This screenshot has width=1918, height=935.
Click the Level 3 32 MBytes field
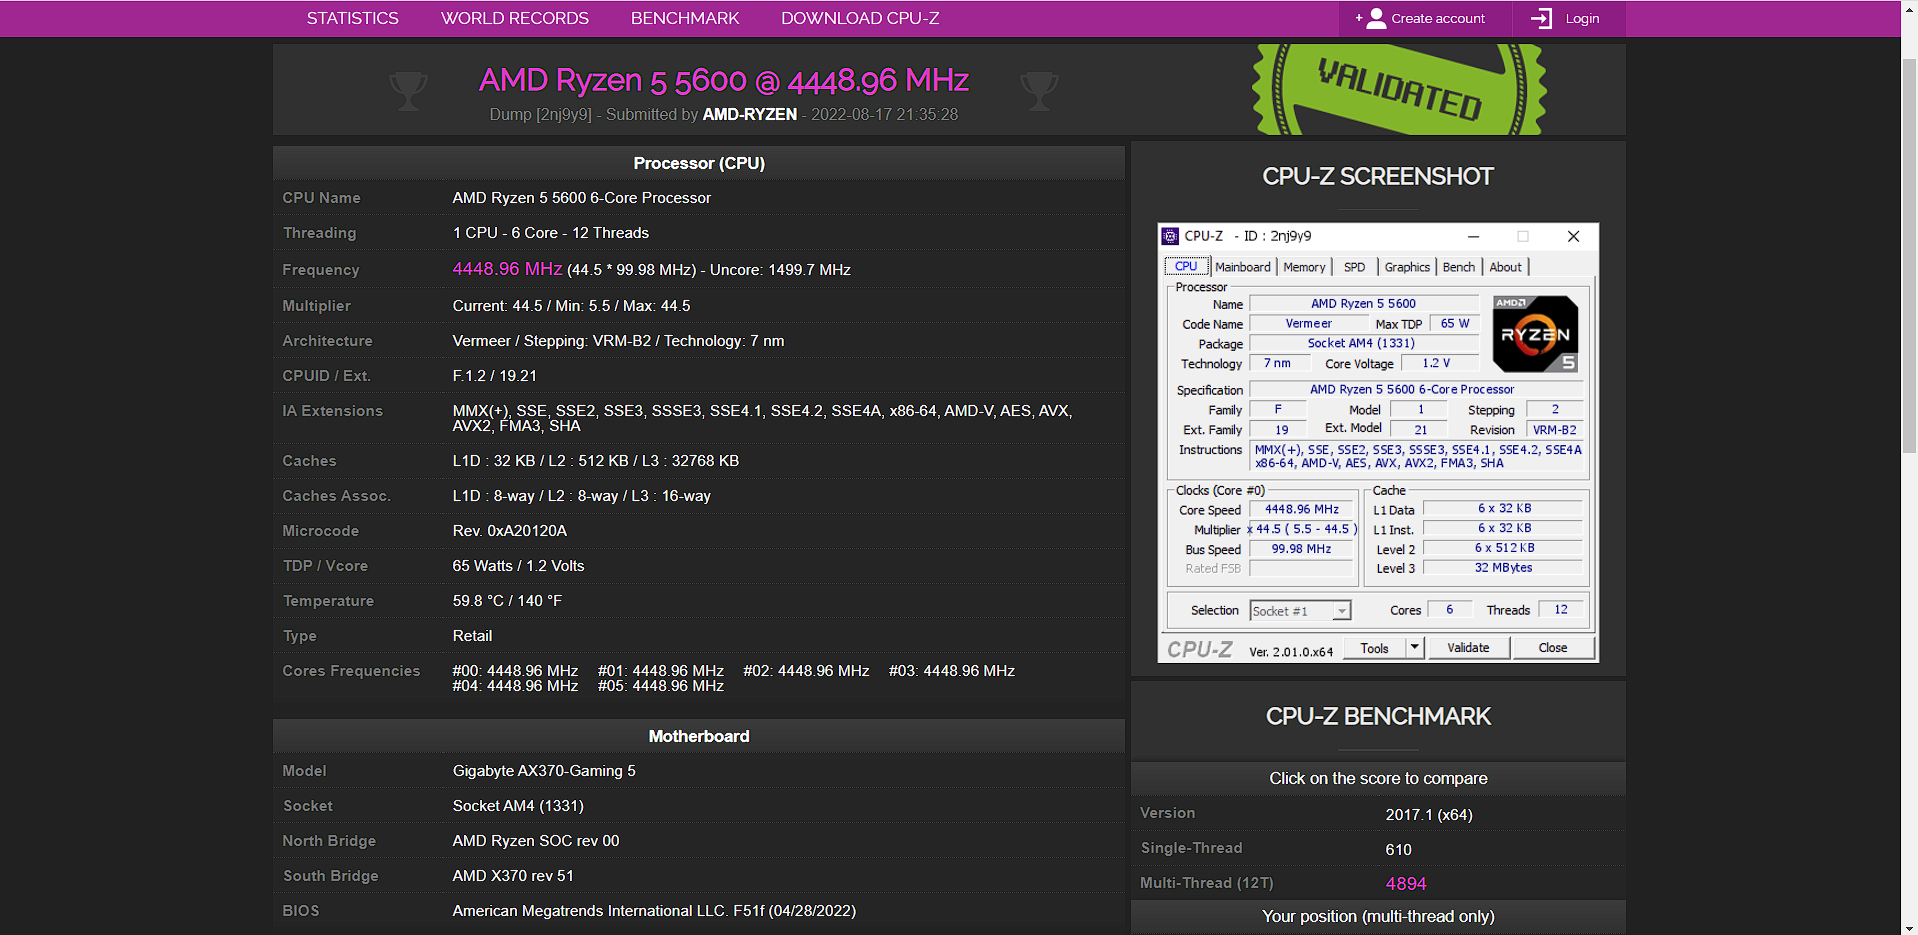(1503, 567)
